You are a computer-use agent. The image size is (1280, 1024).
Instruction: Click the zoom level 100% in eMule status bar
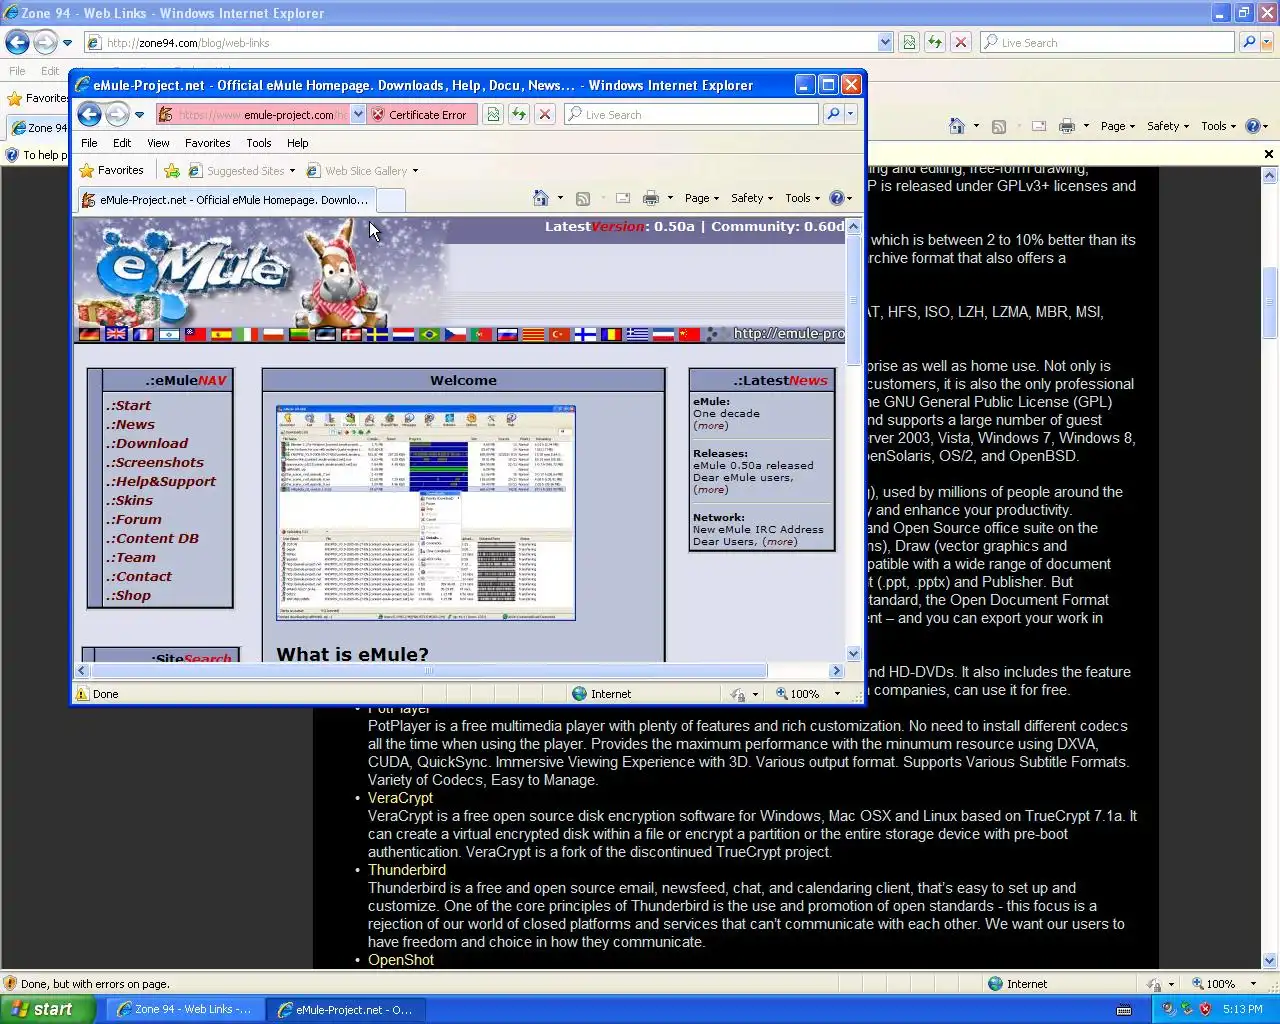pyautogui.click(x=805, y=694)
